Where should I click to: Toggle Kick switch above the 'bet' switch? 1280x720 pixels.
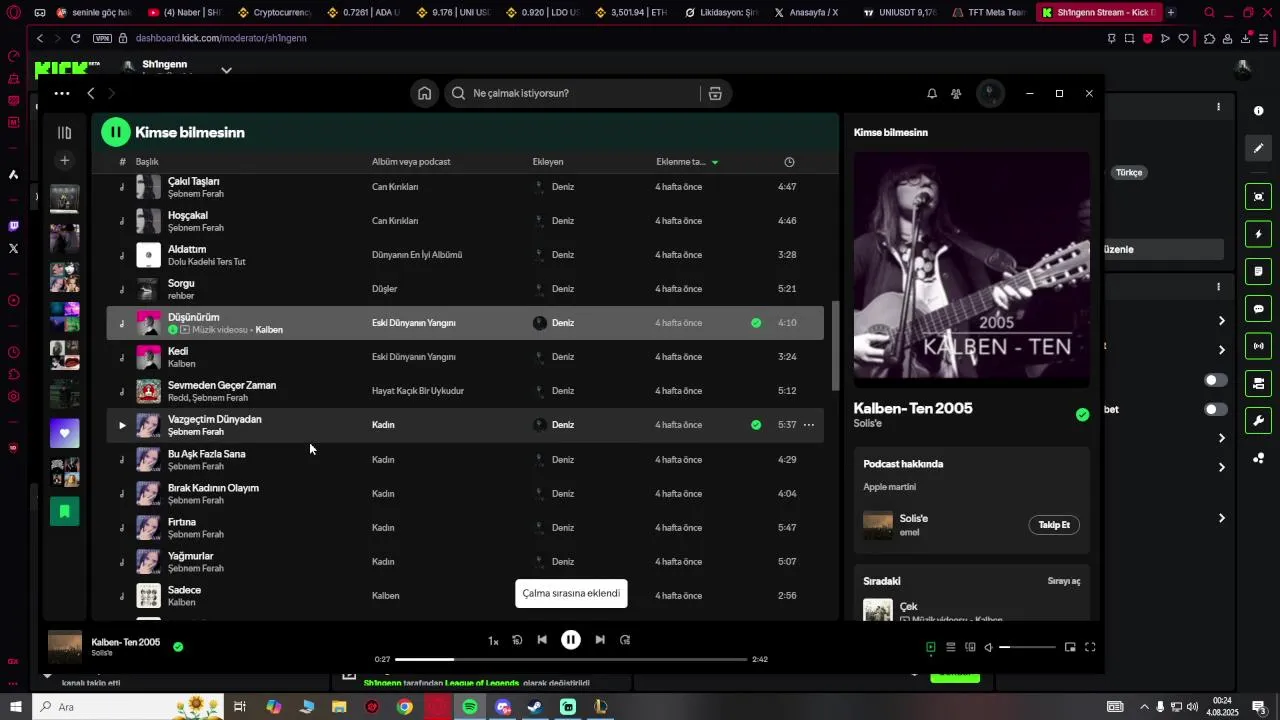coord(1216,380)
